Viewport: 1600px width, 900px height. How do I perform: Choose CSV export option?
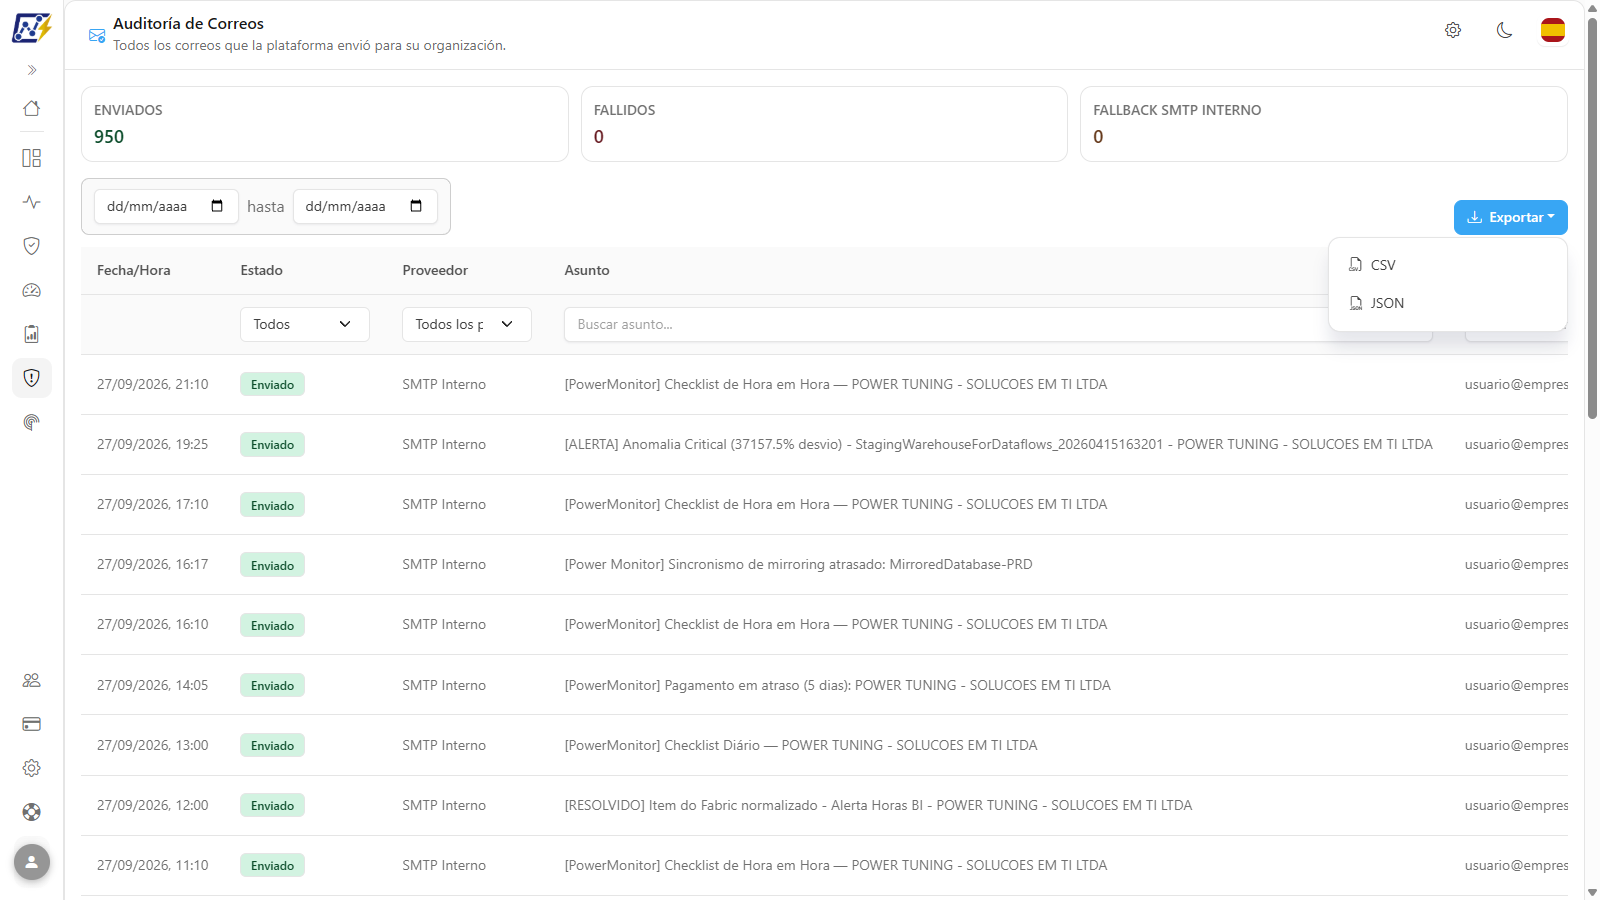[x=1447, y=265]
